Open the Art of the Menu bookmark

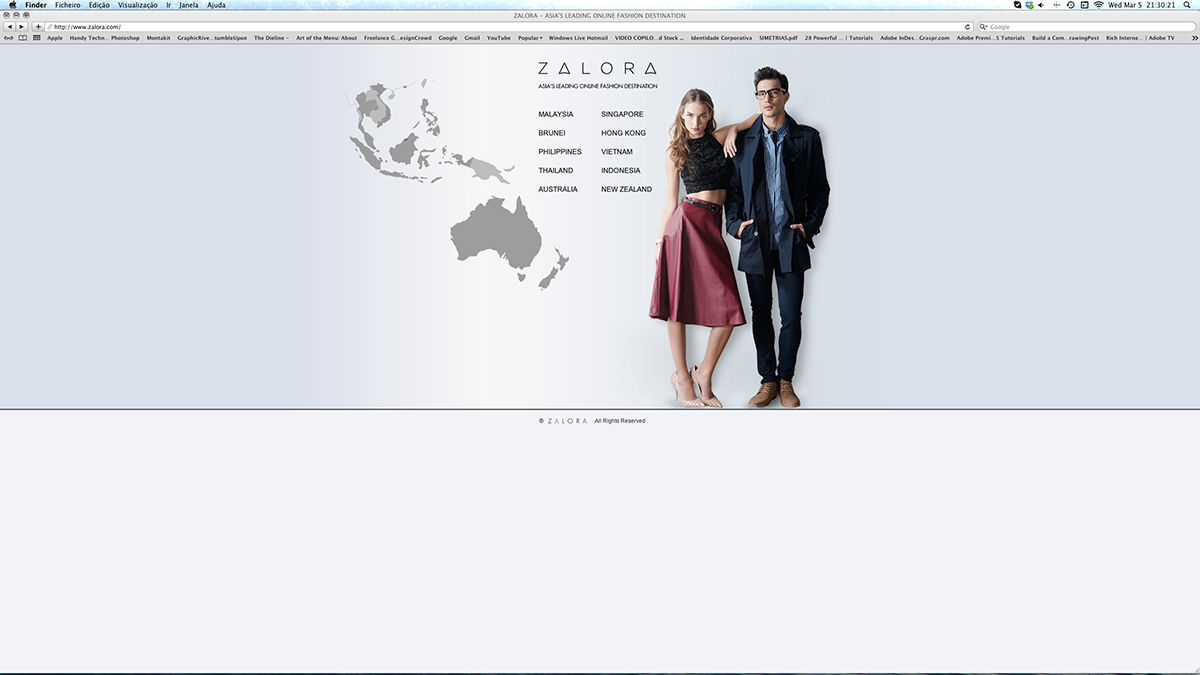[326, 38]
